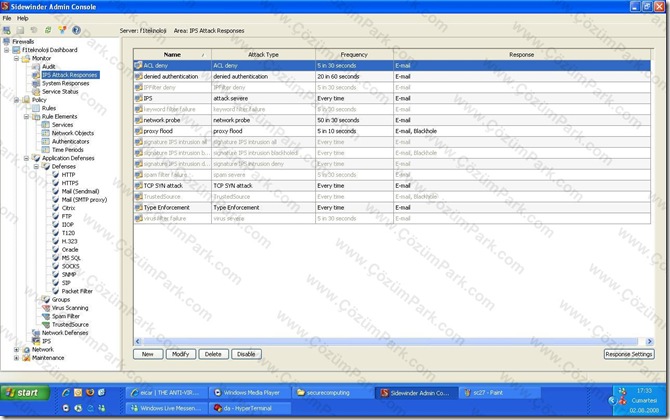Switch to sc27 - Paint taskbar button
The width and height of the screenshot is (670, 420).
(x=501, y=393)
